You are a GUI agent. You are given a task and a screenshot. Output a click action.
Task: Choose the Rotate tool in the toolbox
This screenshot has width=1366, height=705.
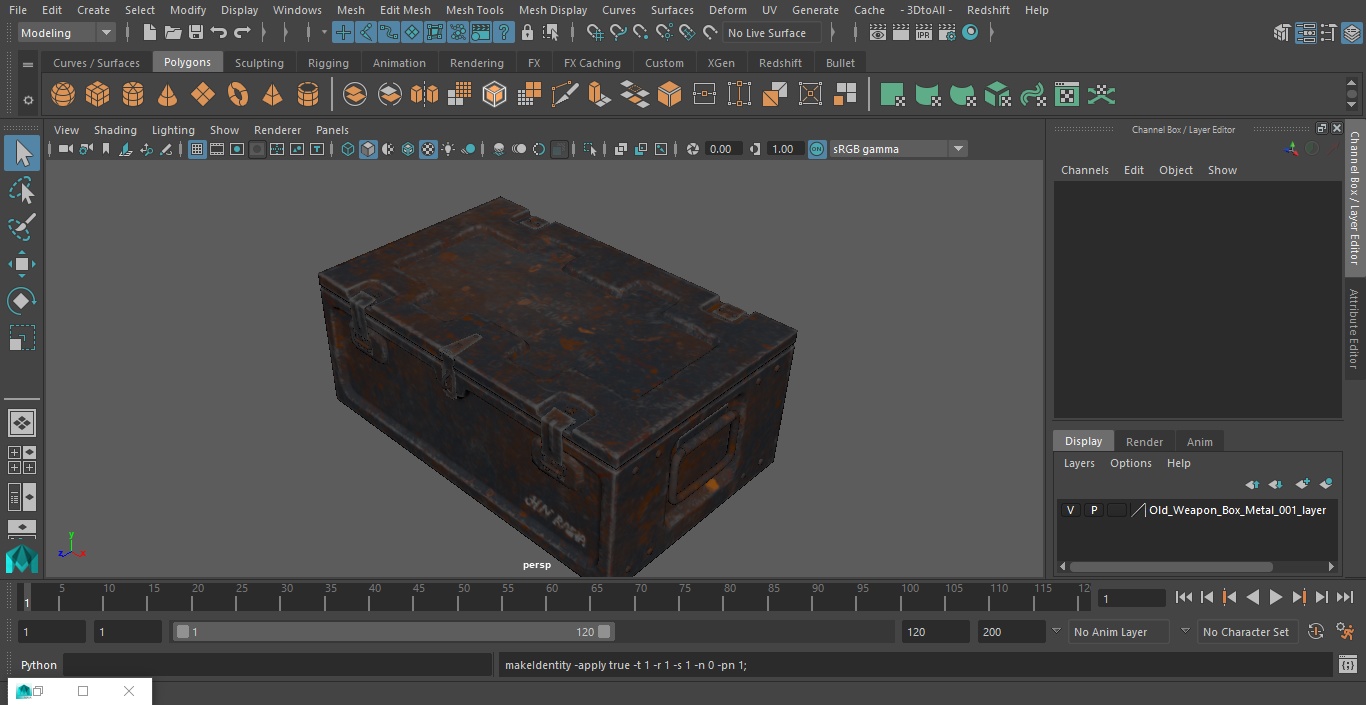tap(22, 301)
